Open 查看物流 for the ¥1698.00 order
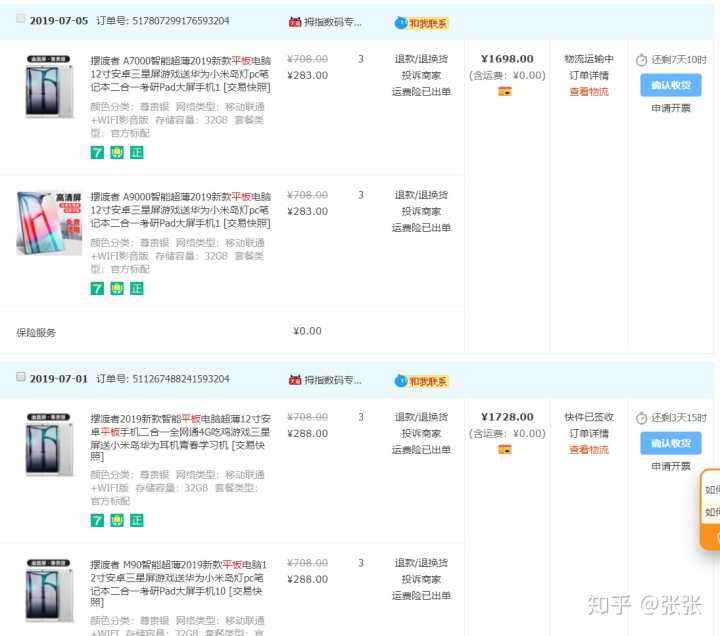Image resolution: width=720 pixels, height=636 pixels. [x=589, y=91]
